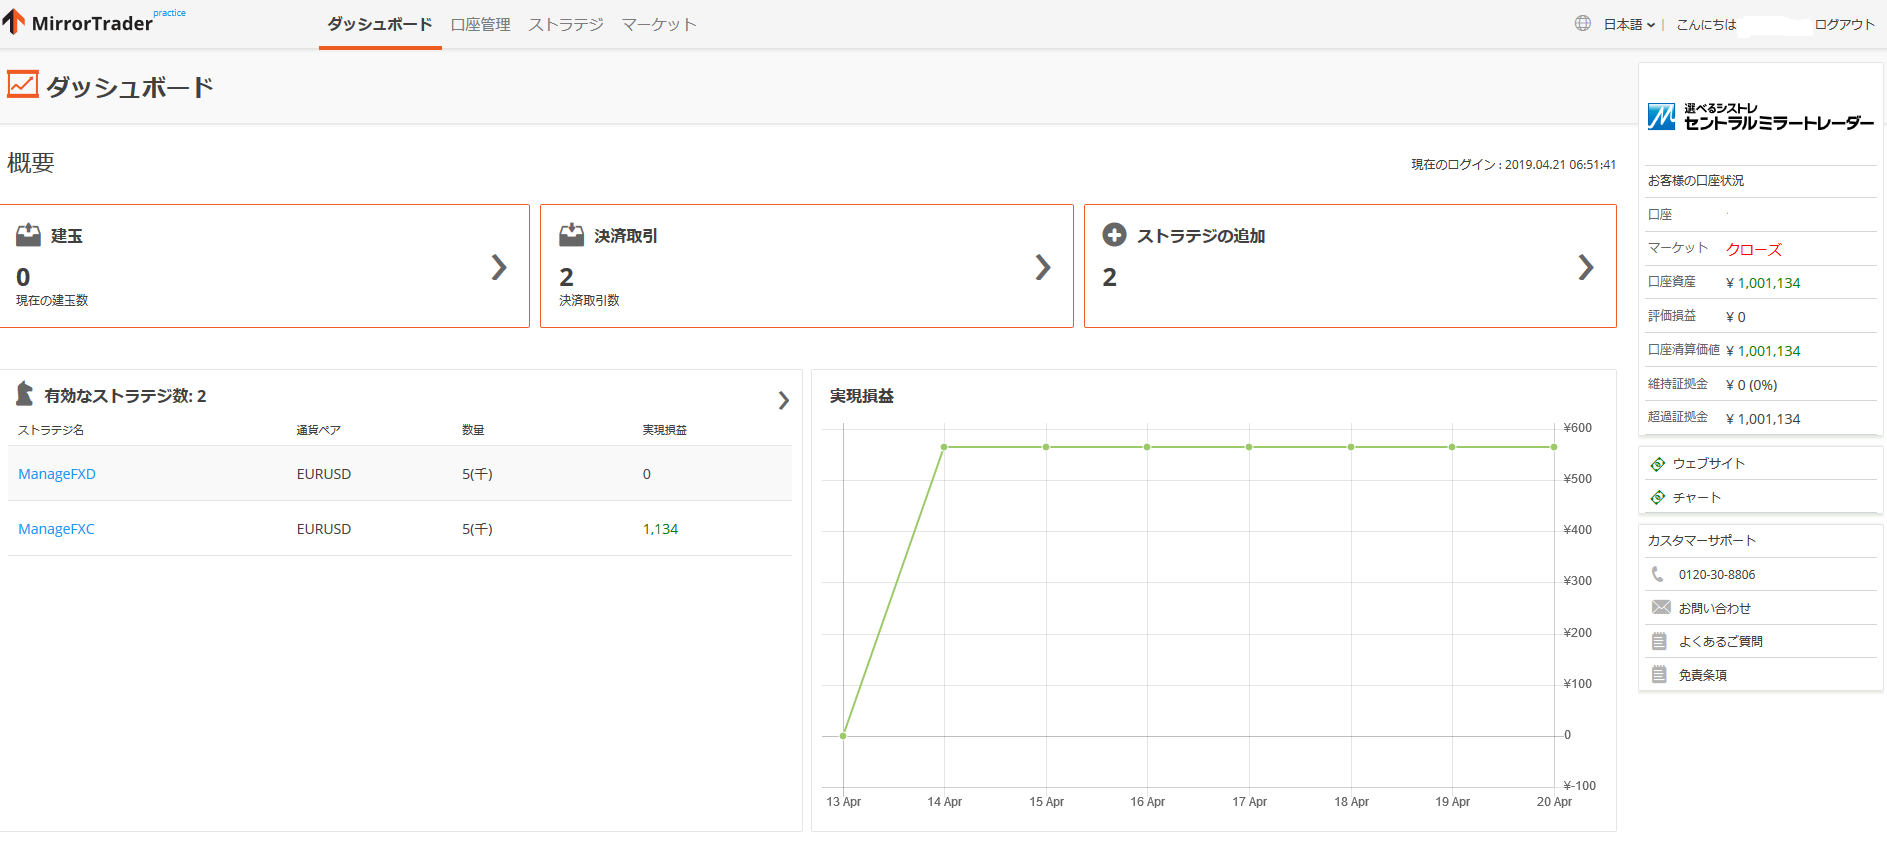Click the 建玉 inbox tray icon

[28, 235]
